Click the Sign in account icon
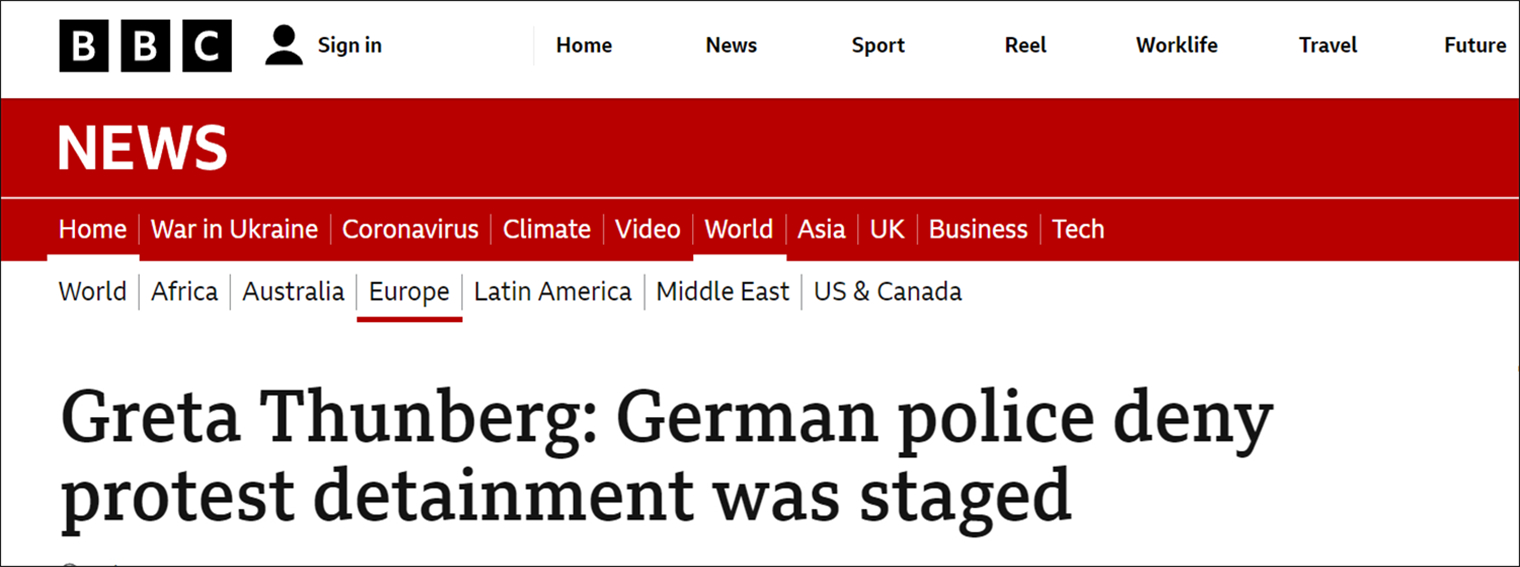 click(x=284, y=46)
